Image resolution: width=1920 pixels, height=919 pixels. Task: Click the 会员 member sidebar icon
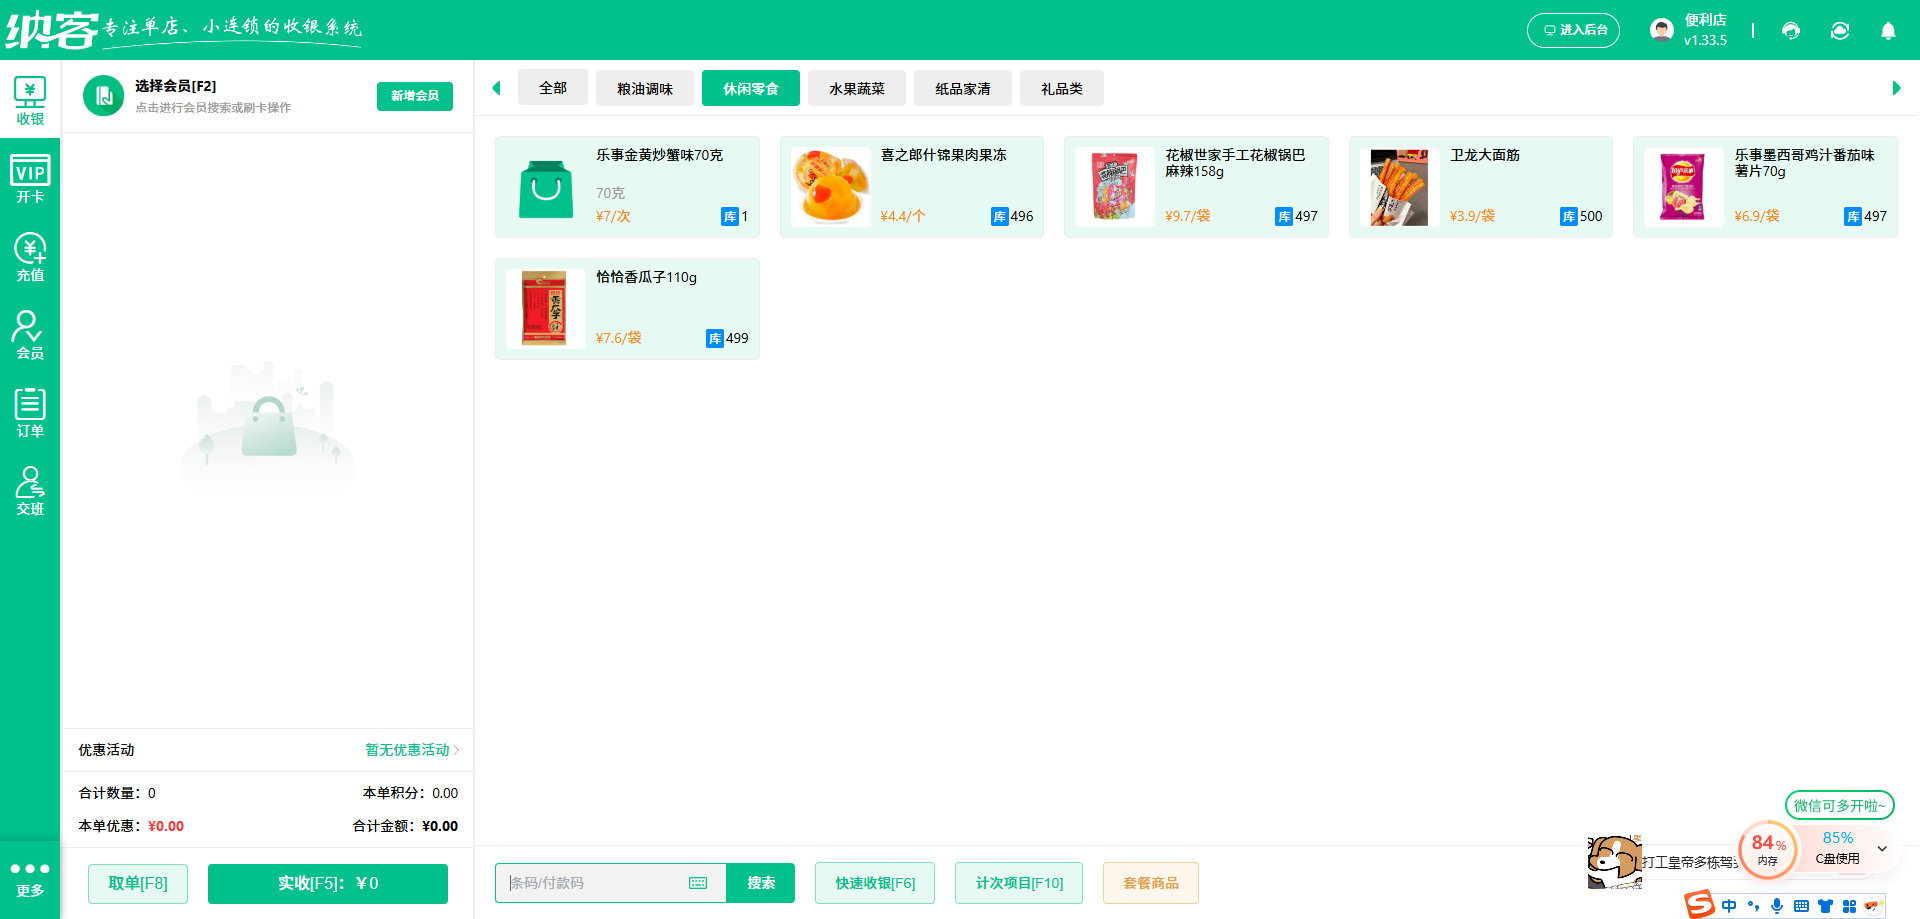(x=30, y=333)
